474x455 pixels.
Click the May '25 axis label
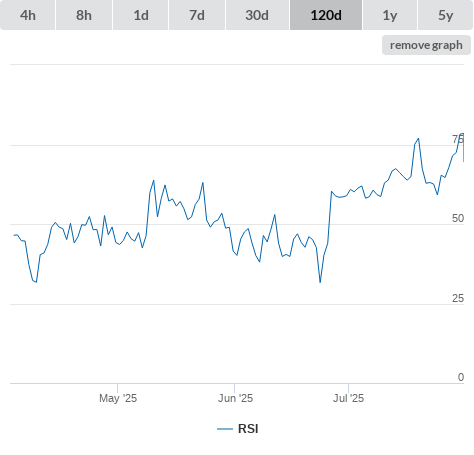click(118, 398)
